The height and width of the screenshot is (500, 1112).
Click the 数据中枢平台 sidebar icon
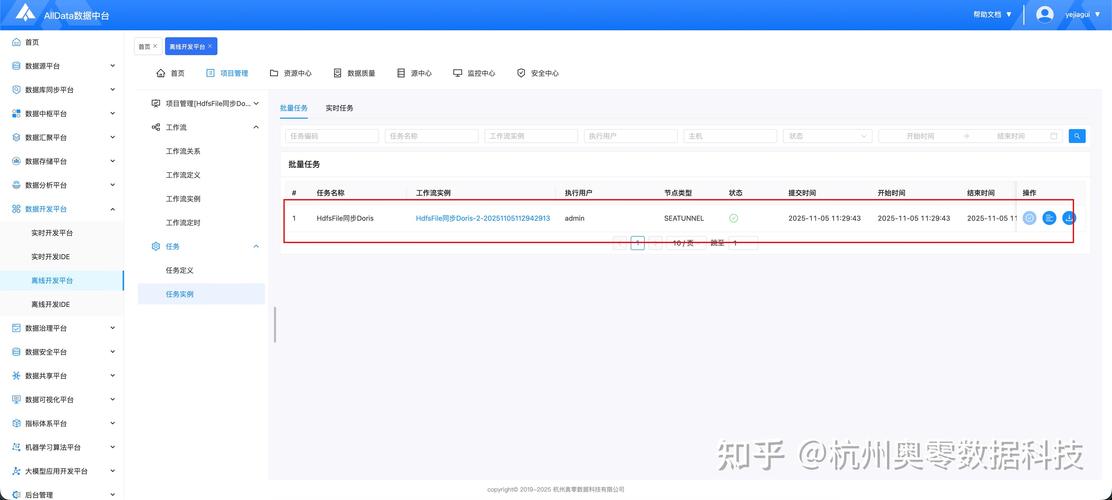click(x=16, y=113)
